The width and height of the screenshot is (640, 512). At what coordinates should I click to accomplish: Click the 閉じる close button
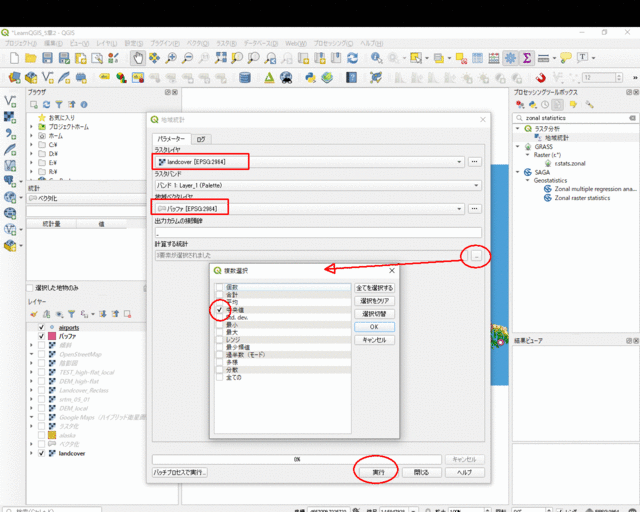click(421, 472)
